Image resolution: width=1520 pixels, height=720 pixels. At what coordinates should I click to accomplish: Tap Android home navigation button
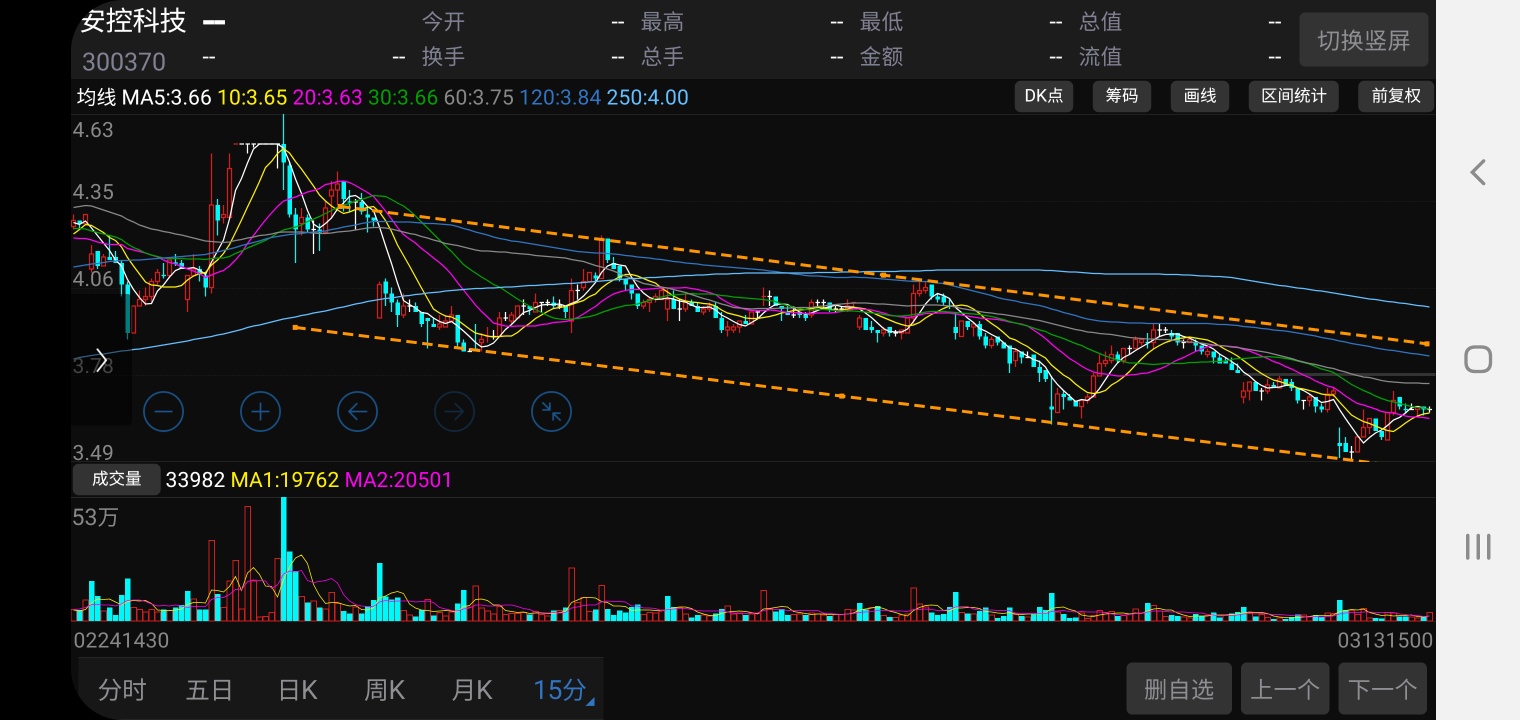coord(1478,359)
